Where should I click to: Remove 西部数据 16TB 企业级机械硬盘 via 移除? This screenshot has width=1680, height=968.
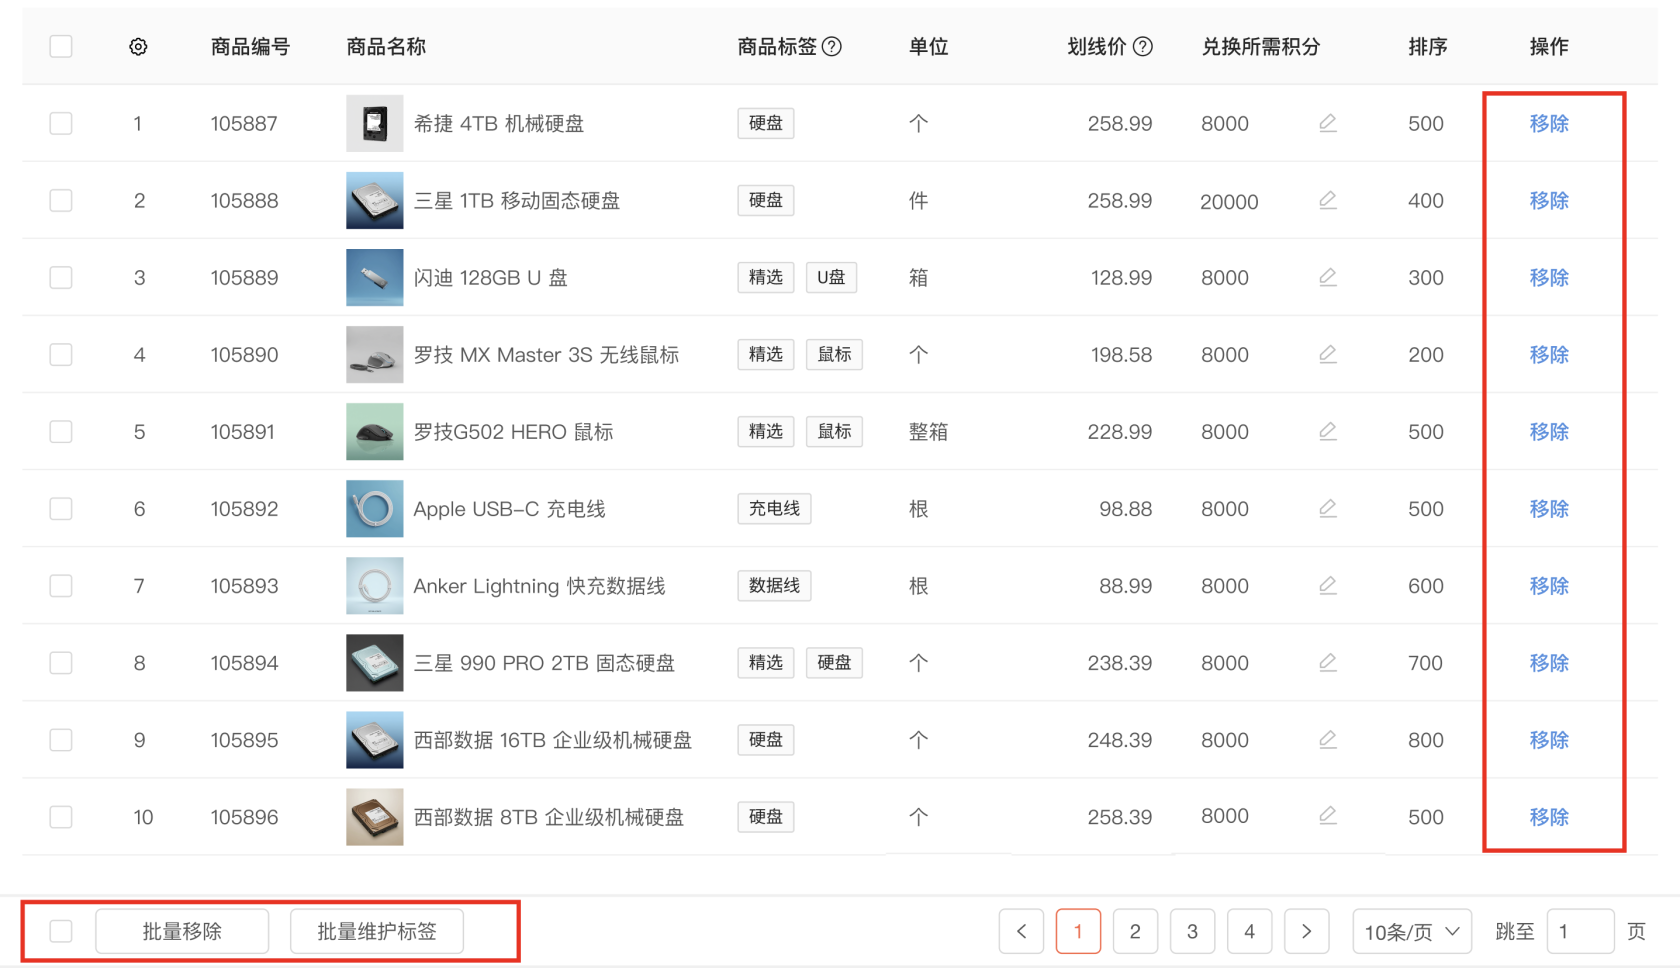(1549, 739)
